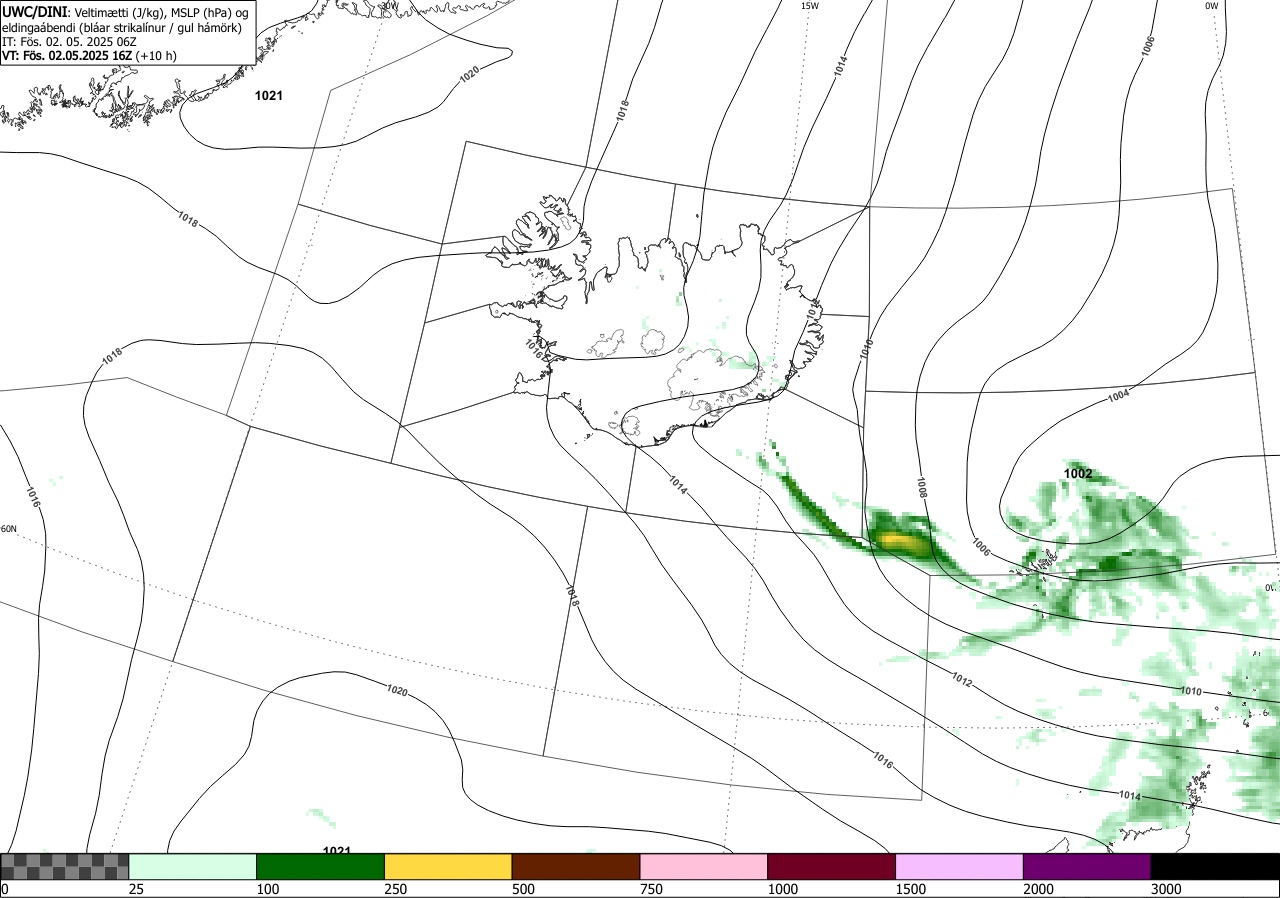The image size is (1280, 898).
Task: Click the 250 value on the legend scale
Action: pos(396,889)
